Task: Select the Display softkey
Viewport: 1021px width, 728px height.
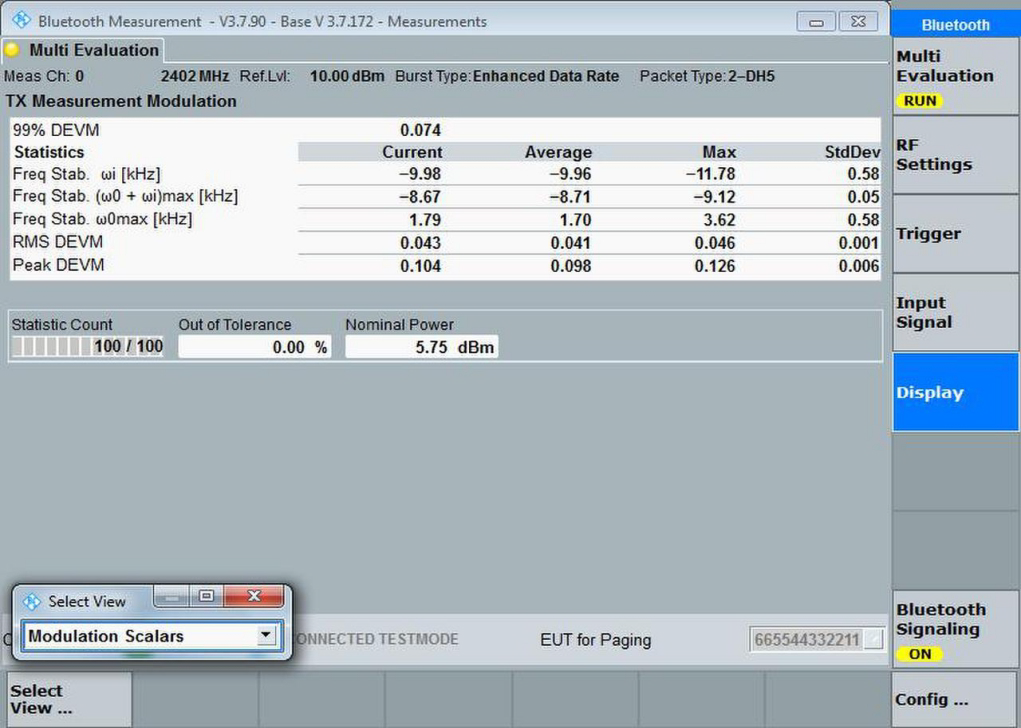Action: pos(955,392)
